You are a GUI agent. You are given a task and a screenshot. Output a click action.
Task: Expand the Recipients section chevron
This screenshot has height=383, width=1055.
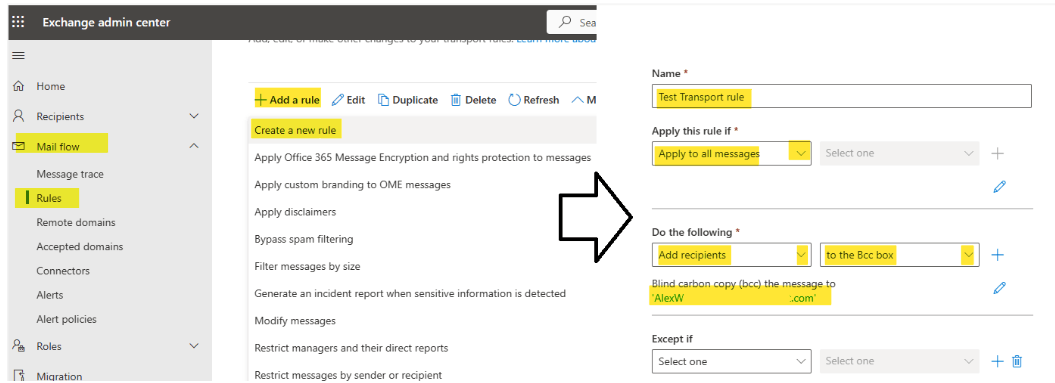click(x=194, y=116)
